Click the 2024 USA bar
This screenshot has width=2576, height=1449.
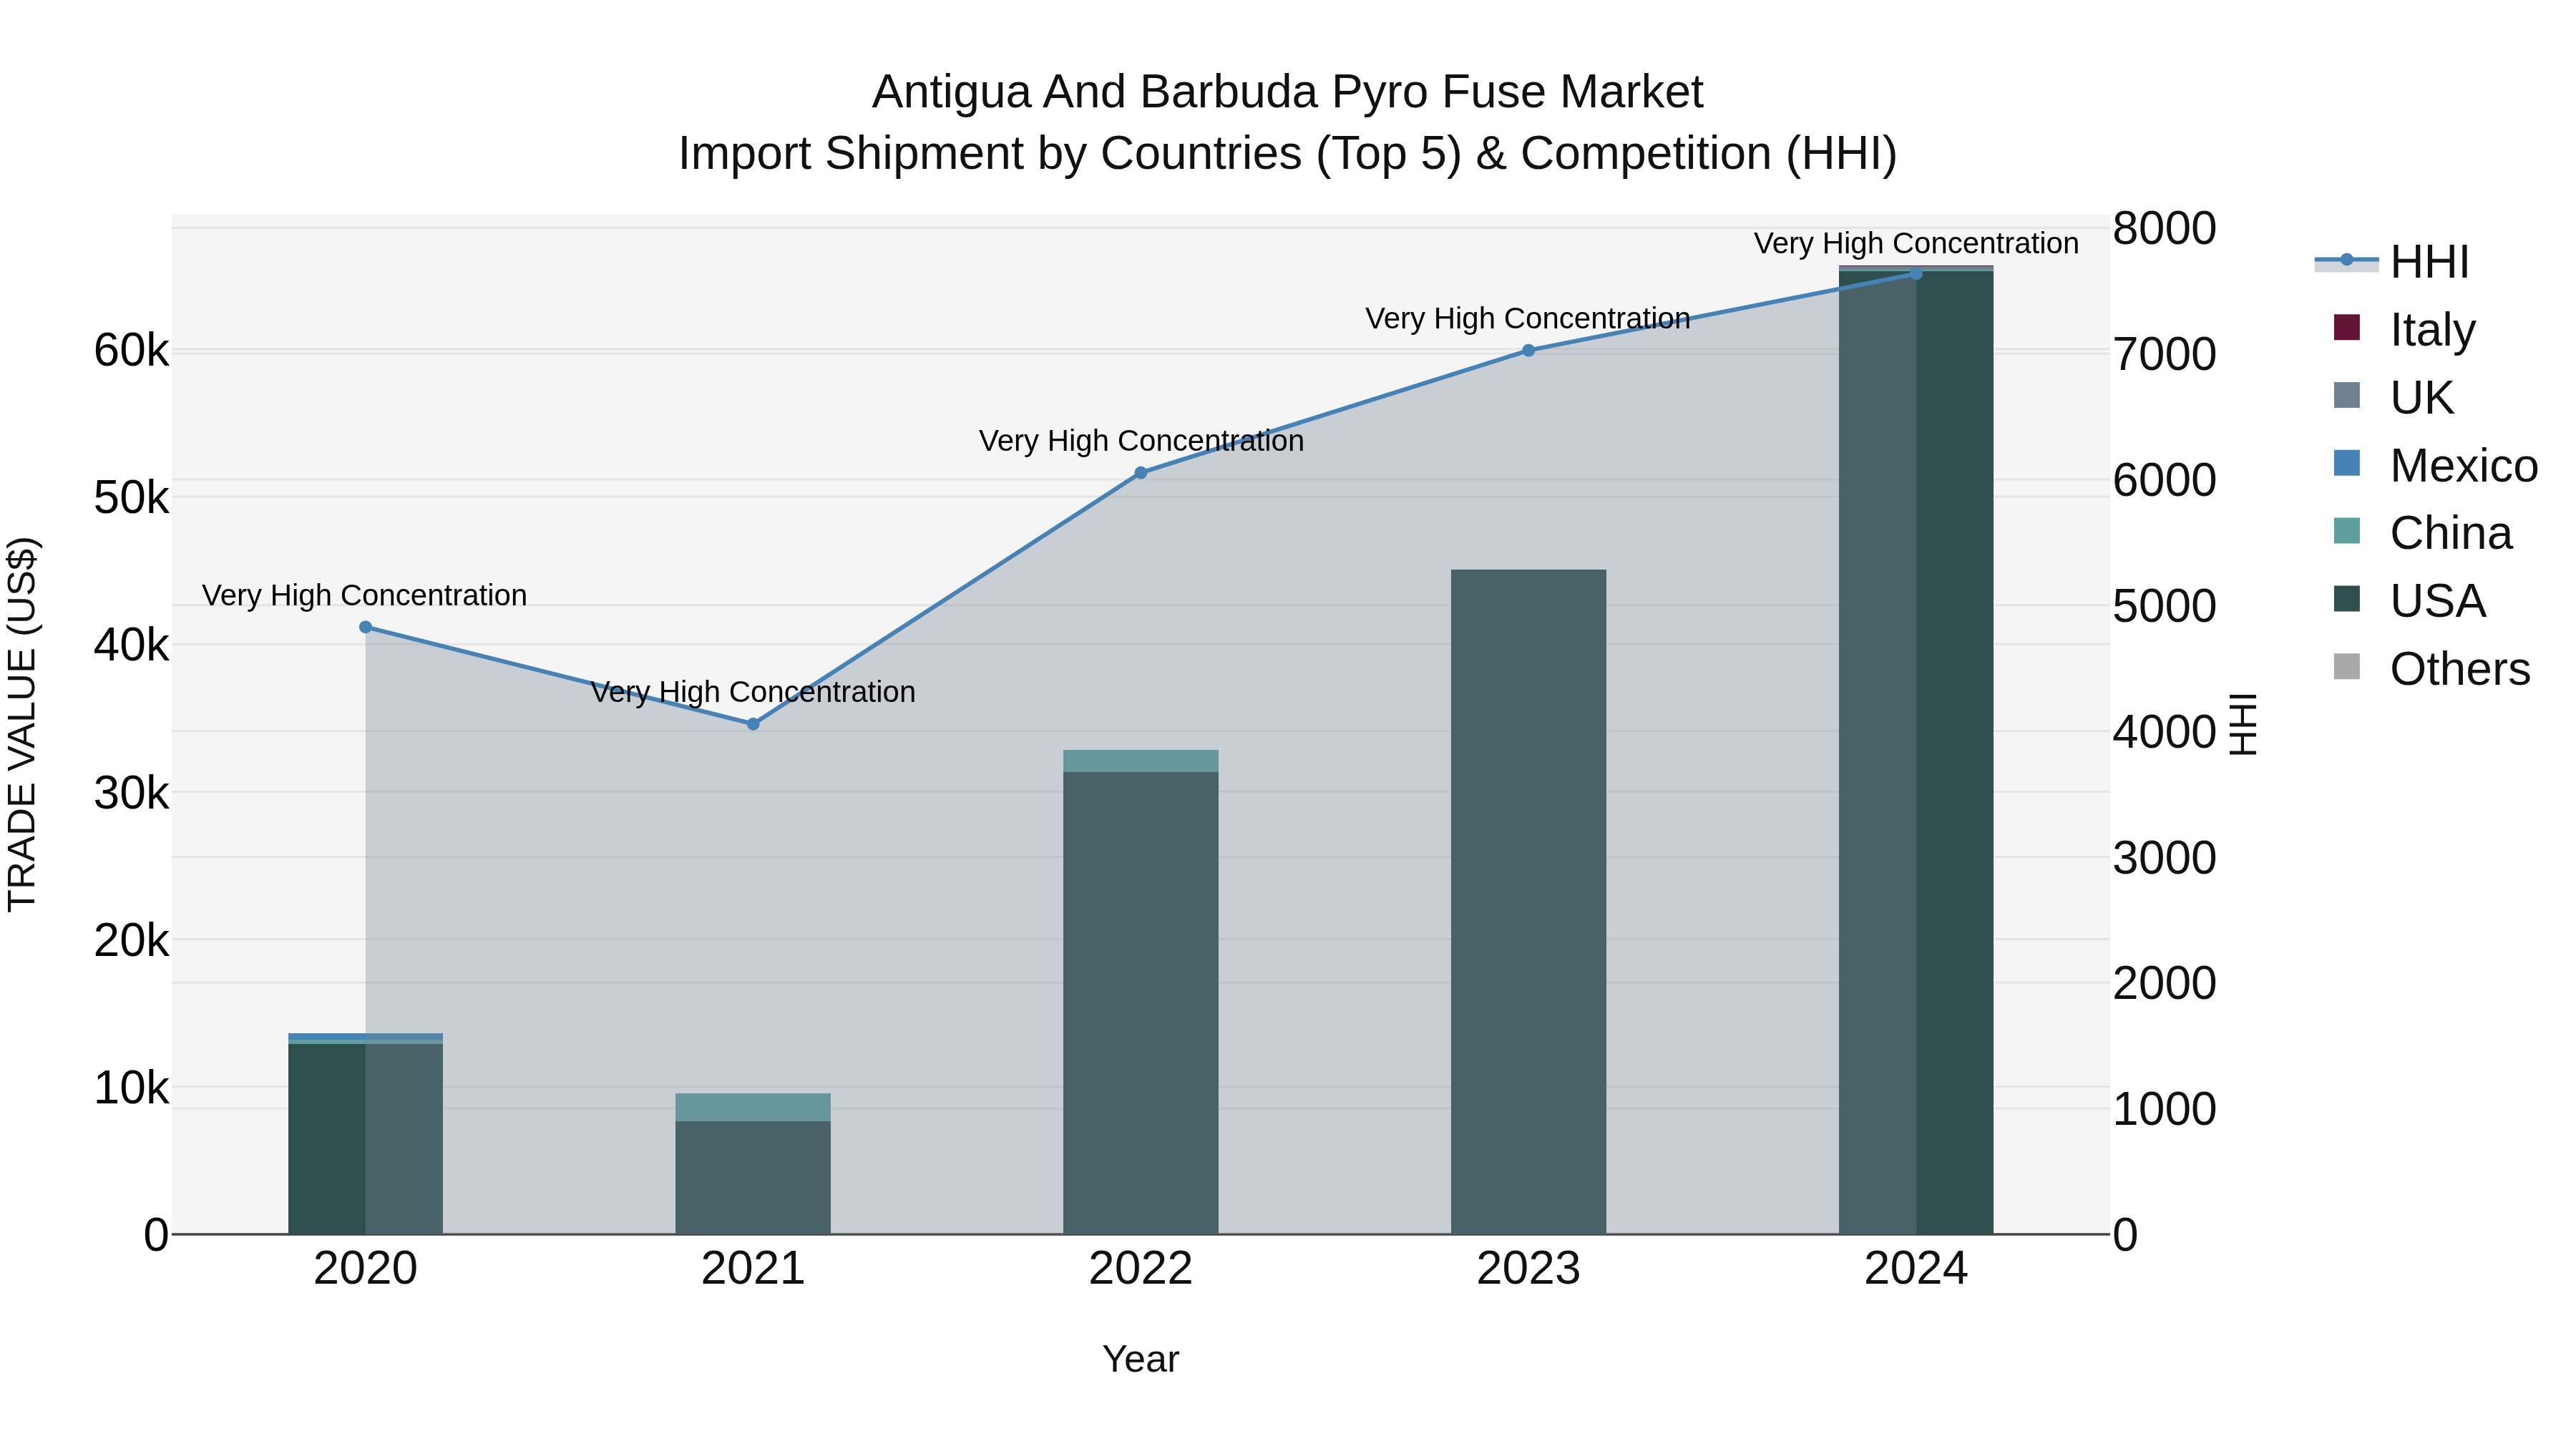[x=1916, y=752]
